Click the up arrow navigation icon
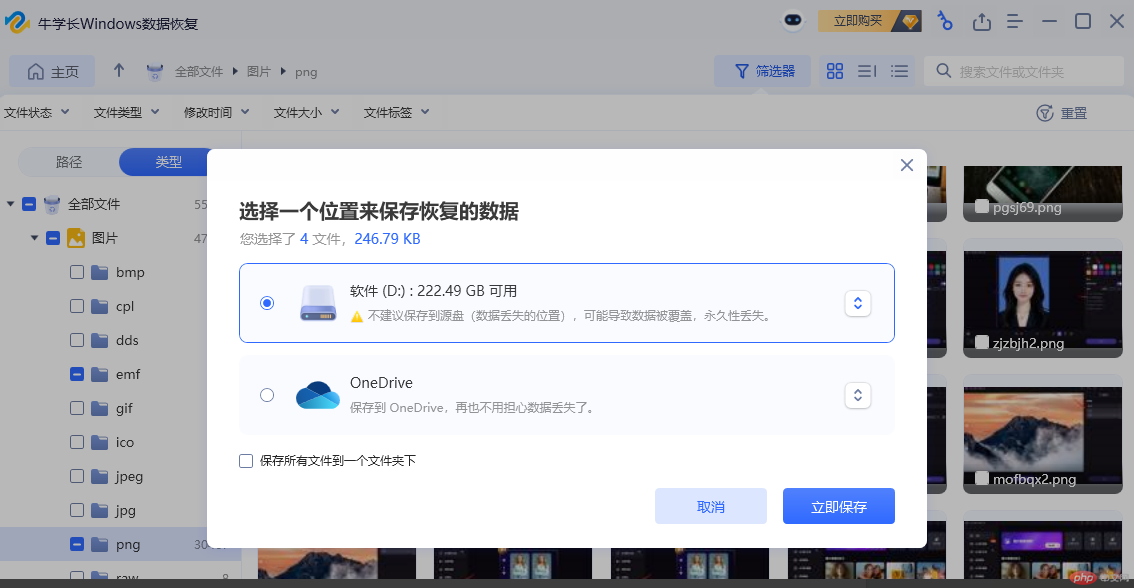Viewport: 1134px width, 588px height. (x=119, y=70)
